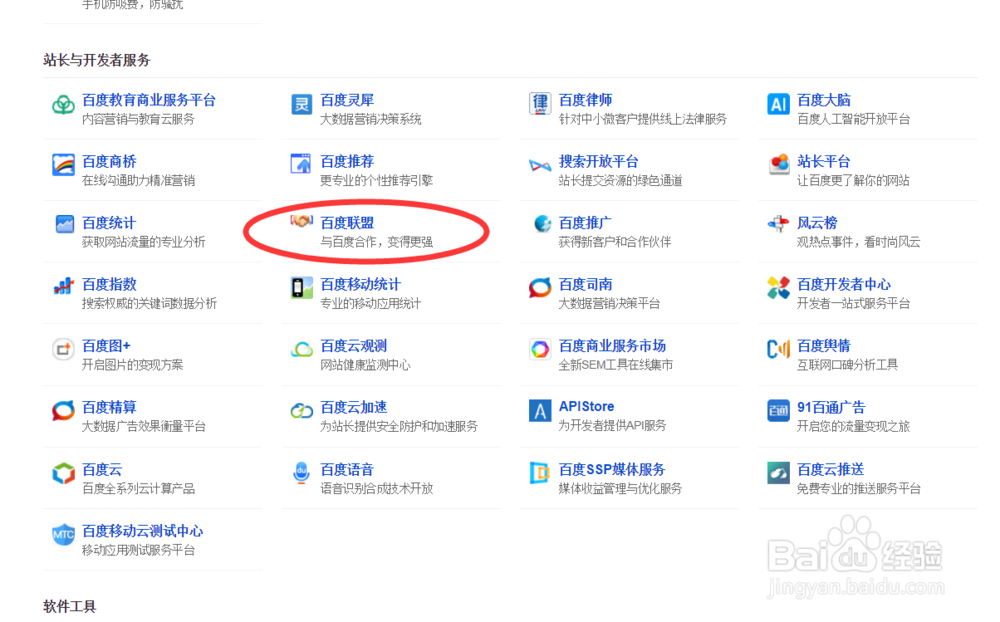Open the 百度统计 link
This screenshot has height=622, width=1000.
click(x=109, y=223)
